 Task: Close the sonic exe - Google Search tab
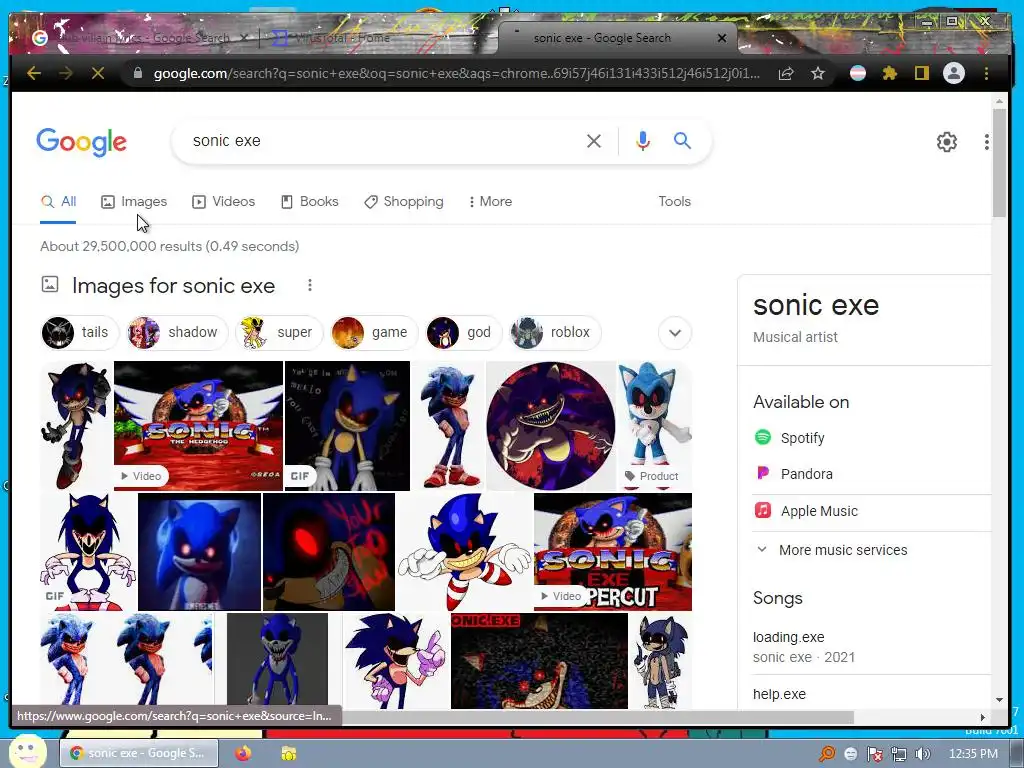click(722, 38)
